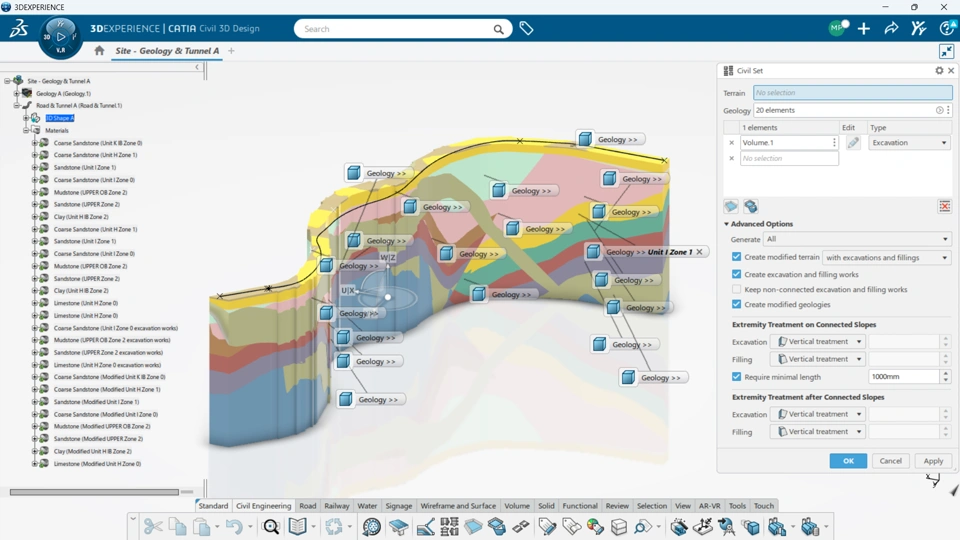
Task: Click terrain surface icon in Civil Set panel
Action: pos(731,206)
